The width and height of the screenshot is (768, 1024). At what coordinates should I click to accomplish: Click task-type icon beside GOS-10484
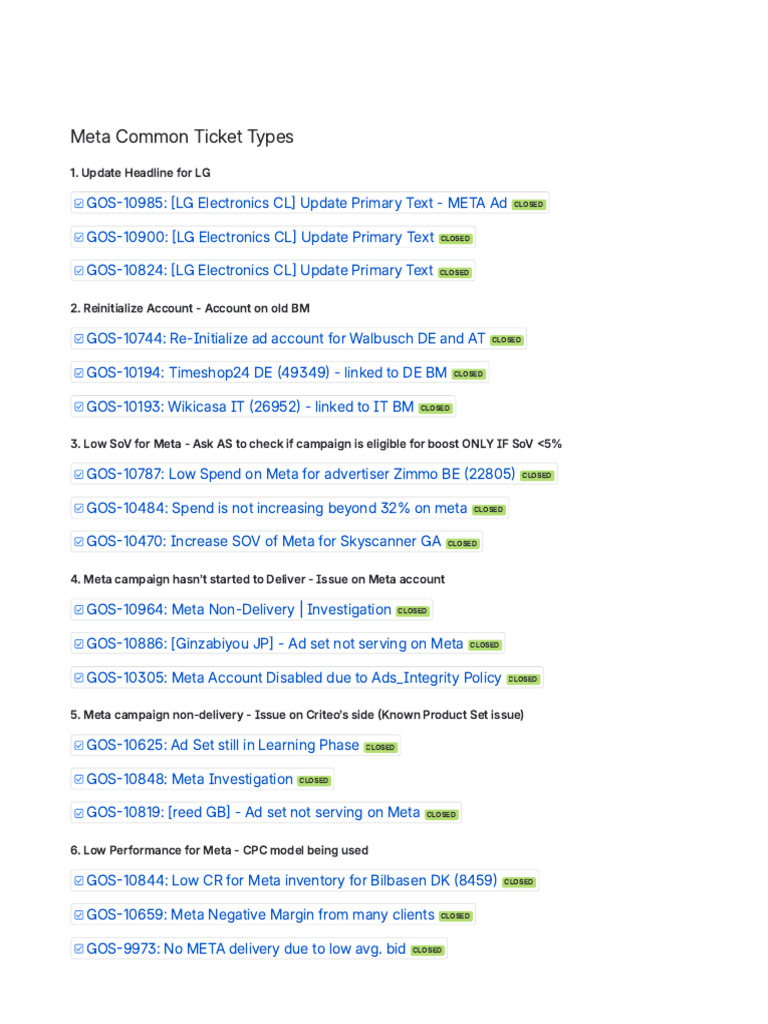(79, 507)
